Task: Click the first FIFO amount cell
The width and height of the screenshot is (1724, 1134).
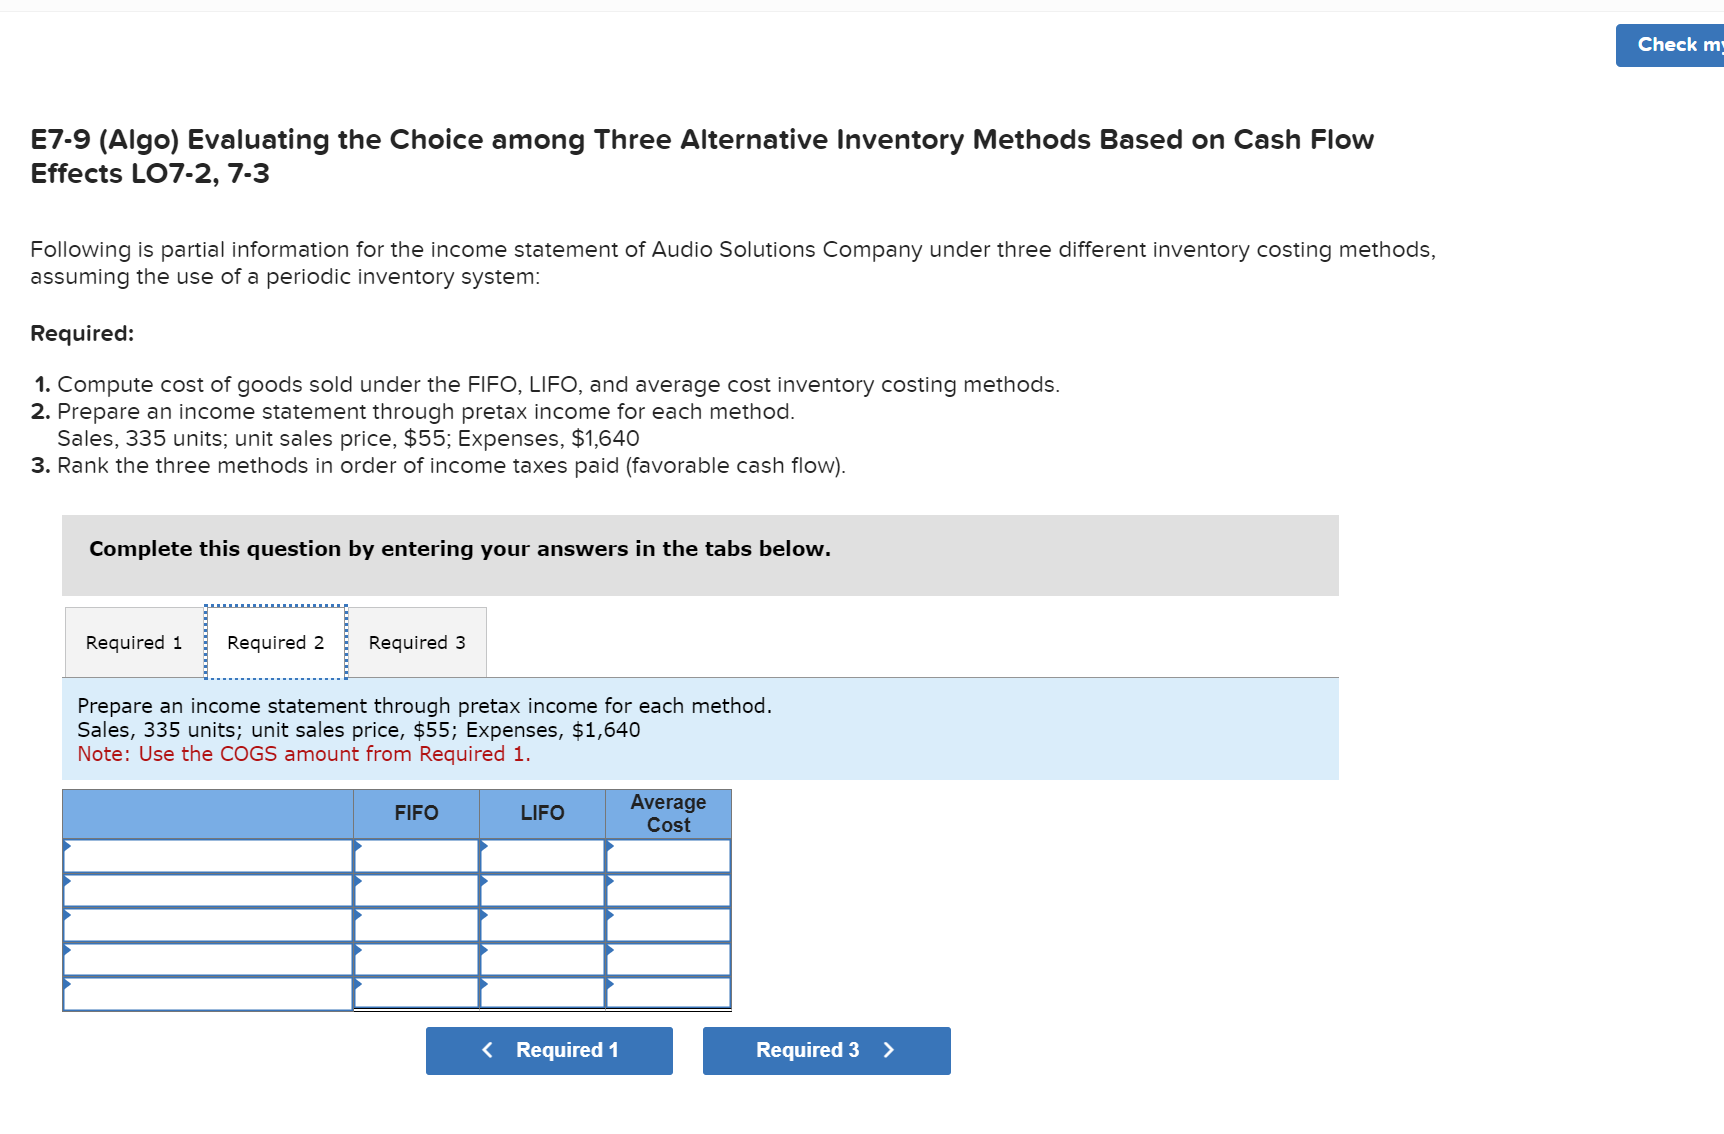Action: (416, 856)
